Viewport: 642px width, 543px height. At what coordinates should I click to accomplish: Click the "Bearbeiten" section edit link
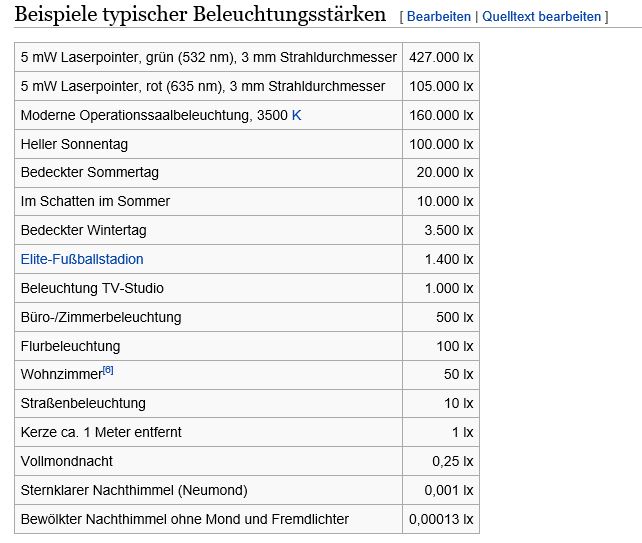(439, 17)
